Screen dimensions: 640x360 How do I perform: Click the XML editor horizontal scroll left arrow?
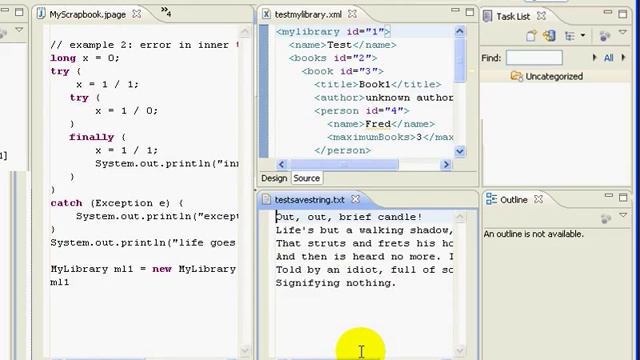pyautogui.click(x=281, y=164)
